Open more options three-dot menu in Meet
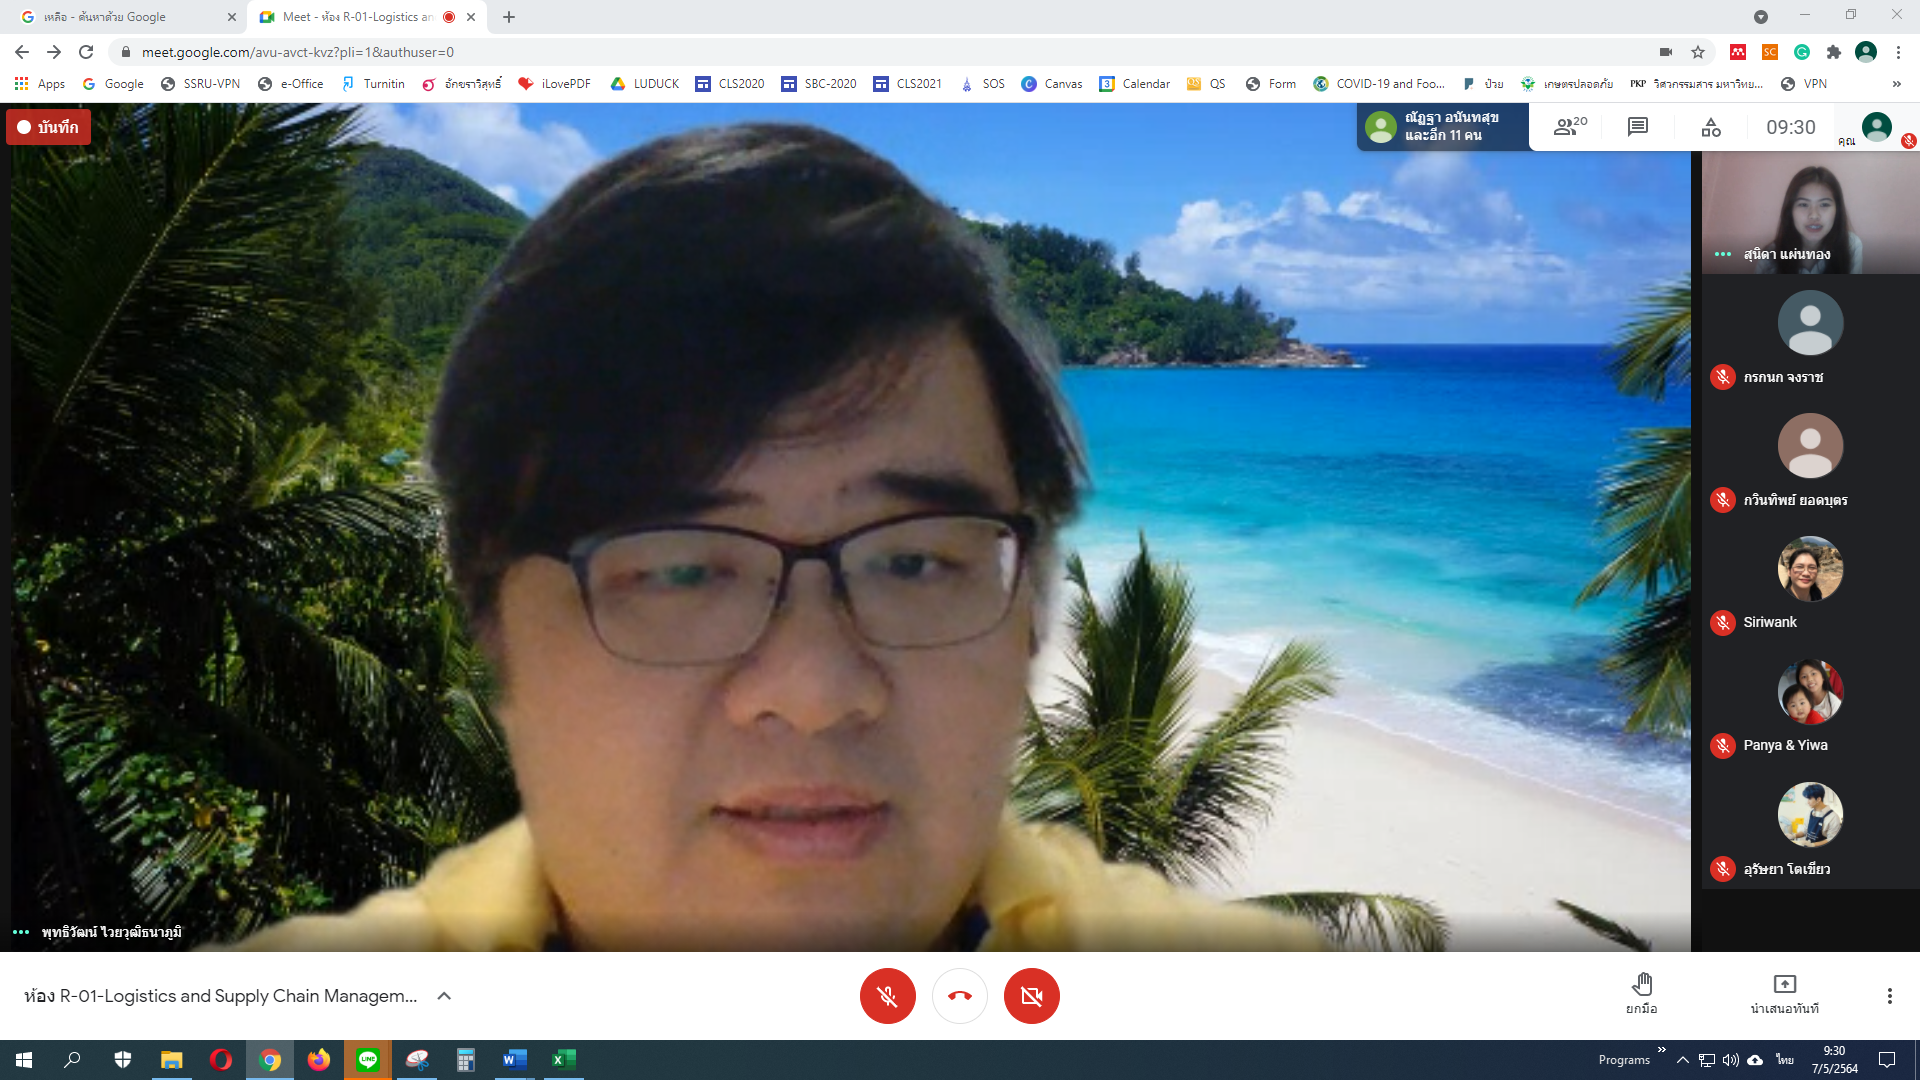Viewport: 1920px width, 1080px height. 1889,996
